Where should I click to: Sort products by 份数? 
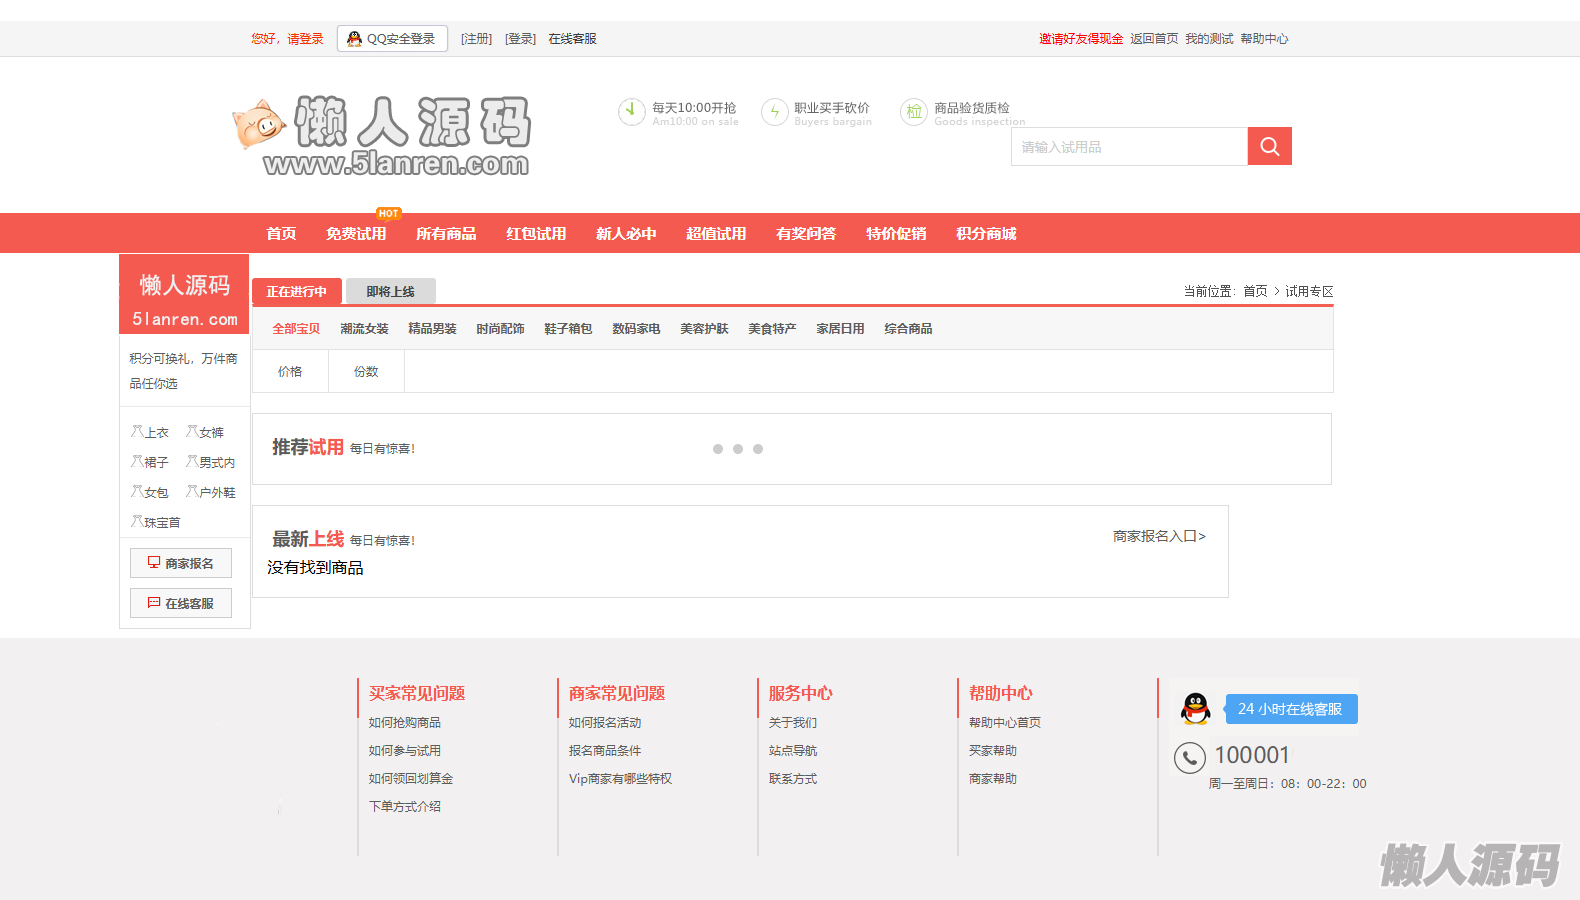[x=366, y=372]
